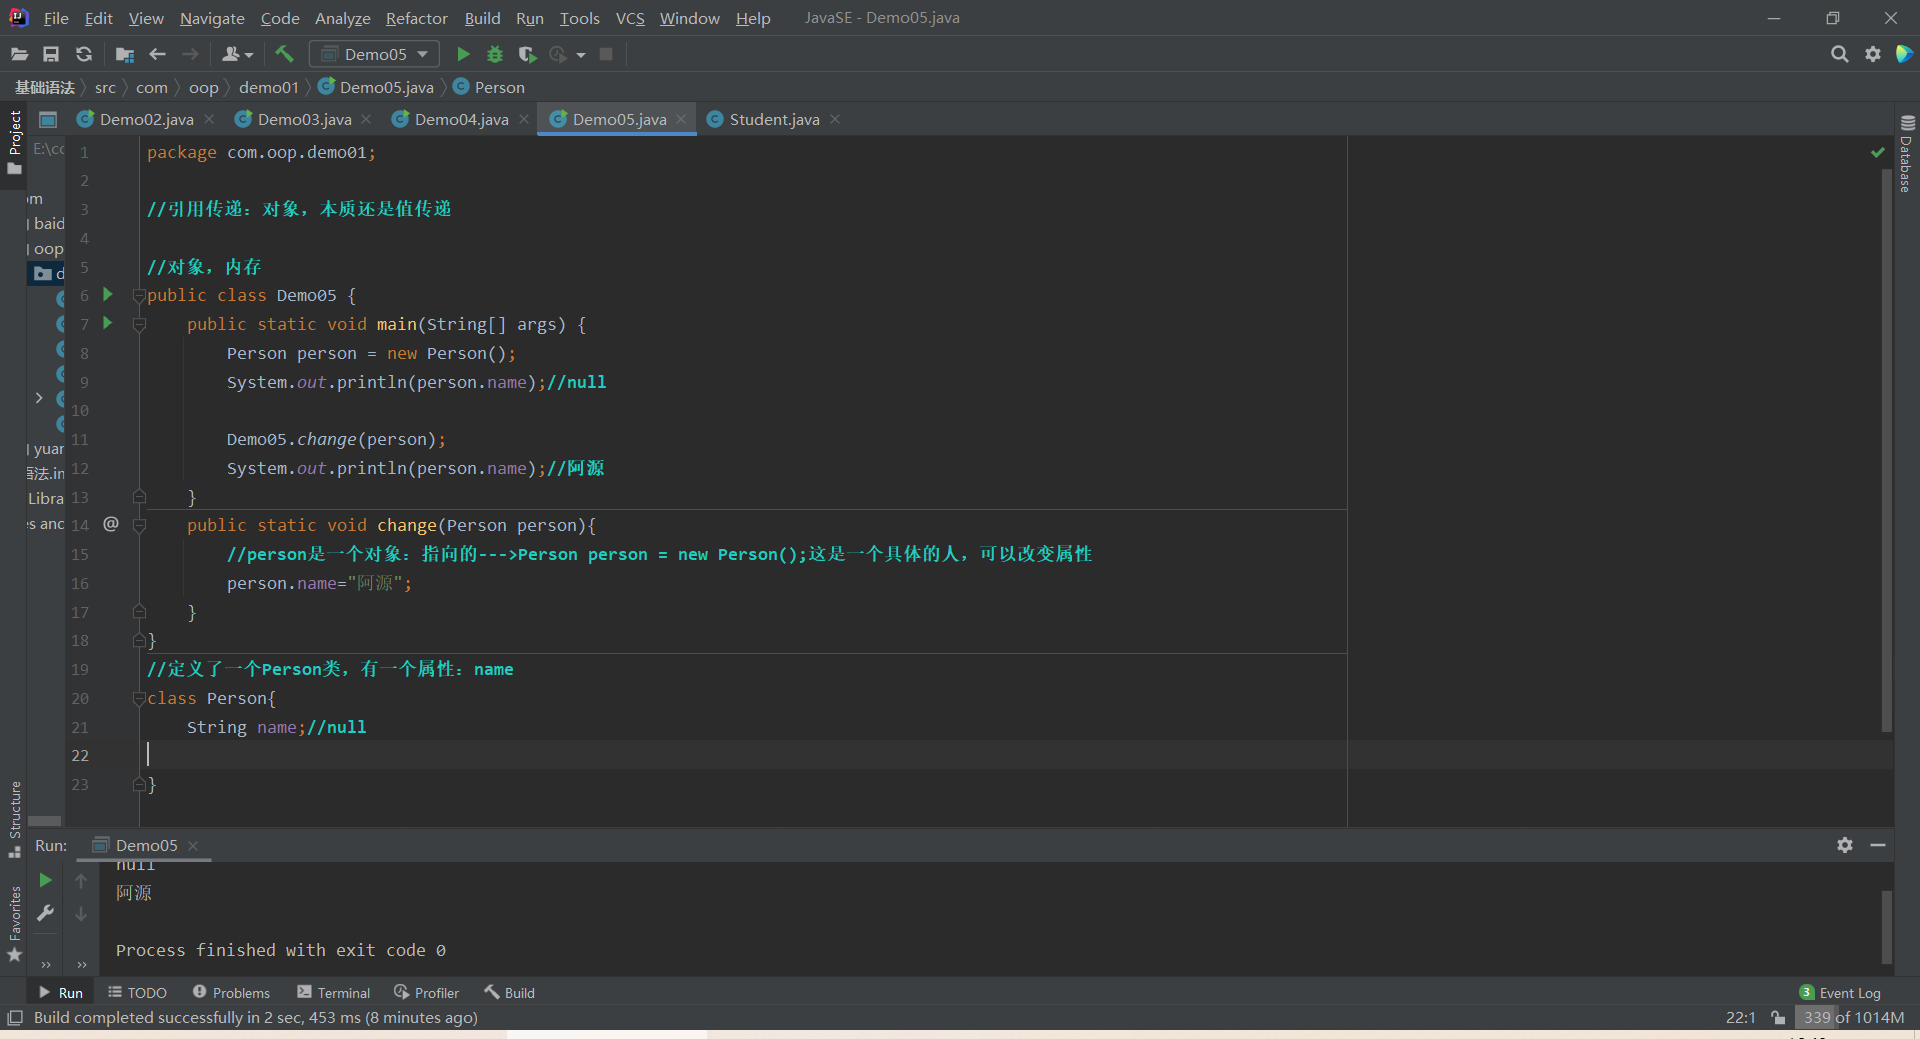This screenshot has height=1039, width=1920.
Task: Click the Back navigation arrow
Action: click(157, 54)
